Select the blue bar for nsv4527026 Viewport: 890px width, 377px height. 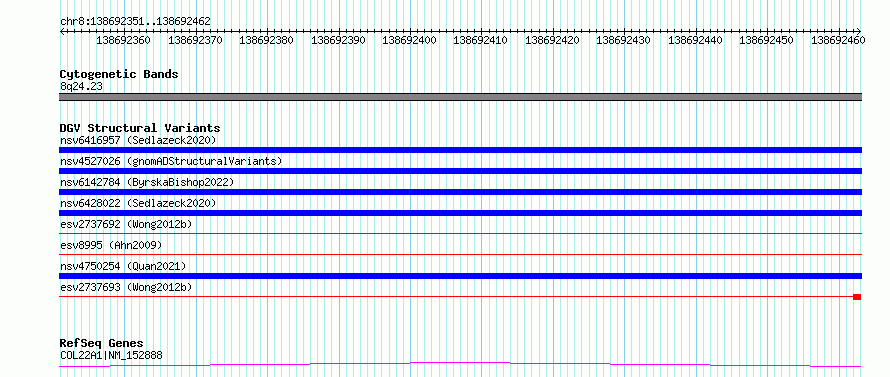click(460, 171)
